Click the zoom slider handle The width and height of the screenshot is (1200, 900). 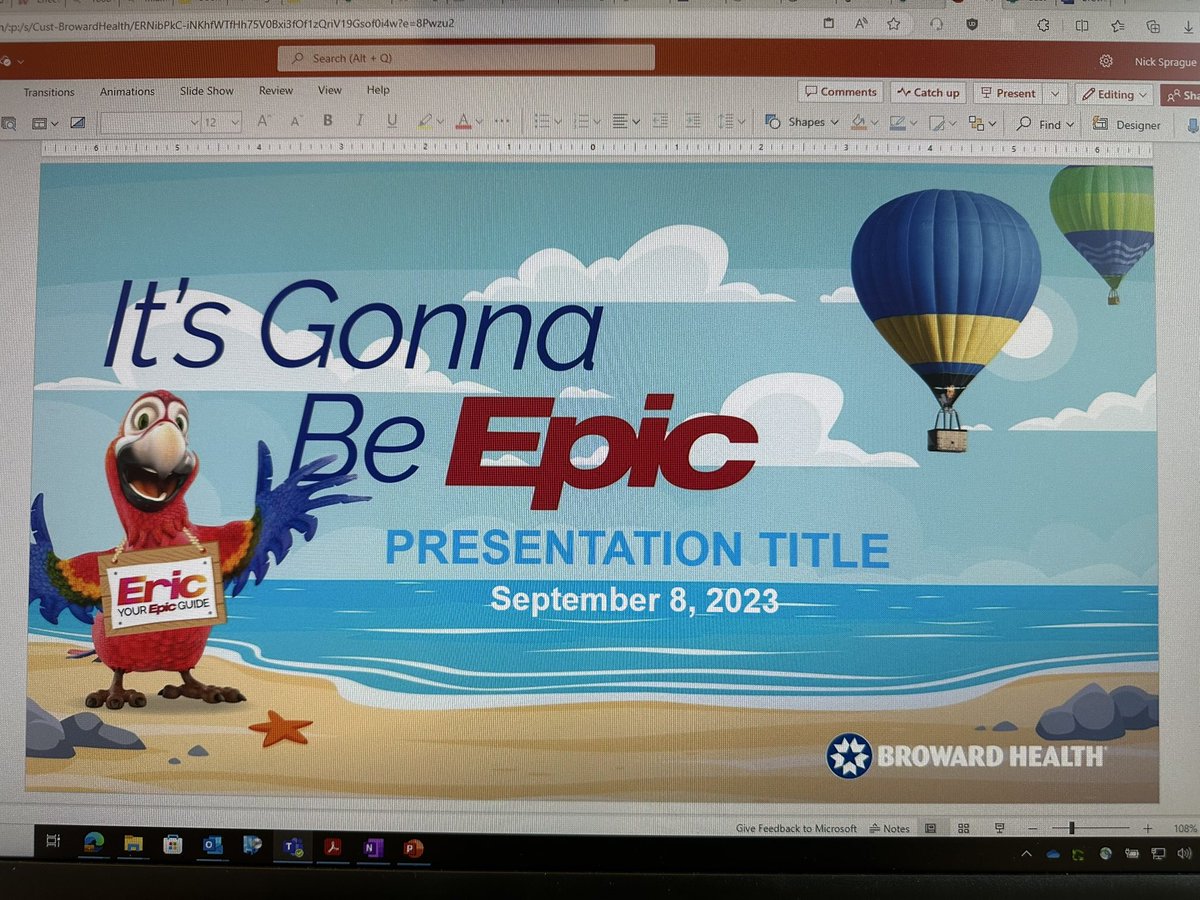click(1071, 828)
